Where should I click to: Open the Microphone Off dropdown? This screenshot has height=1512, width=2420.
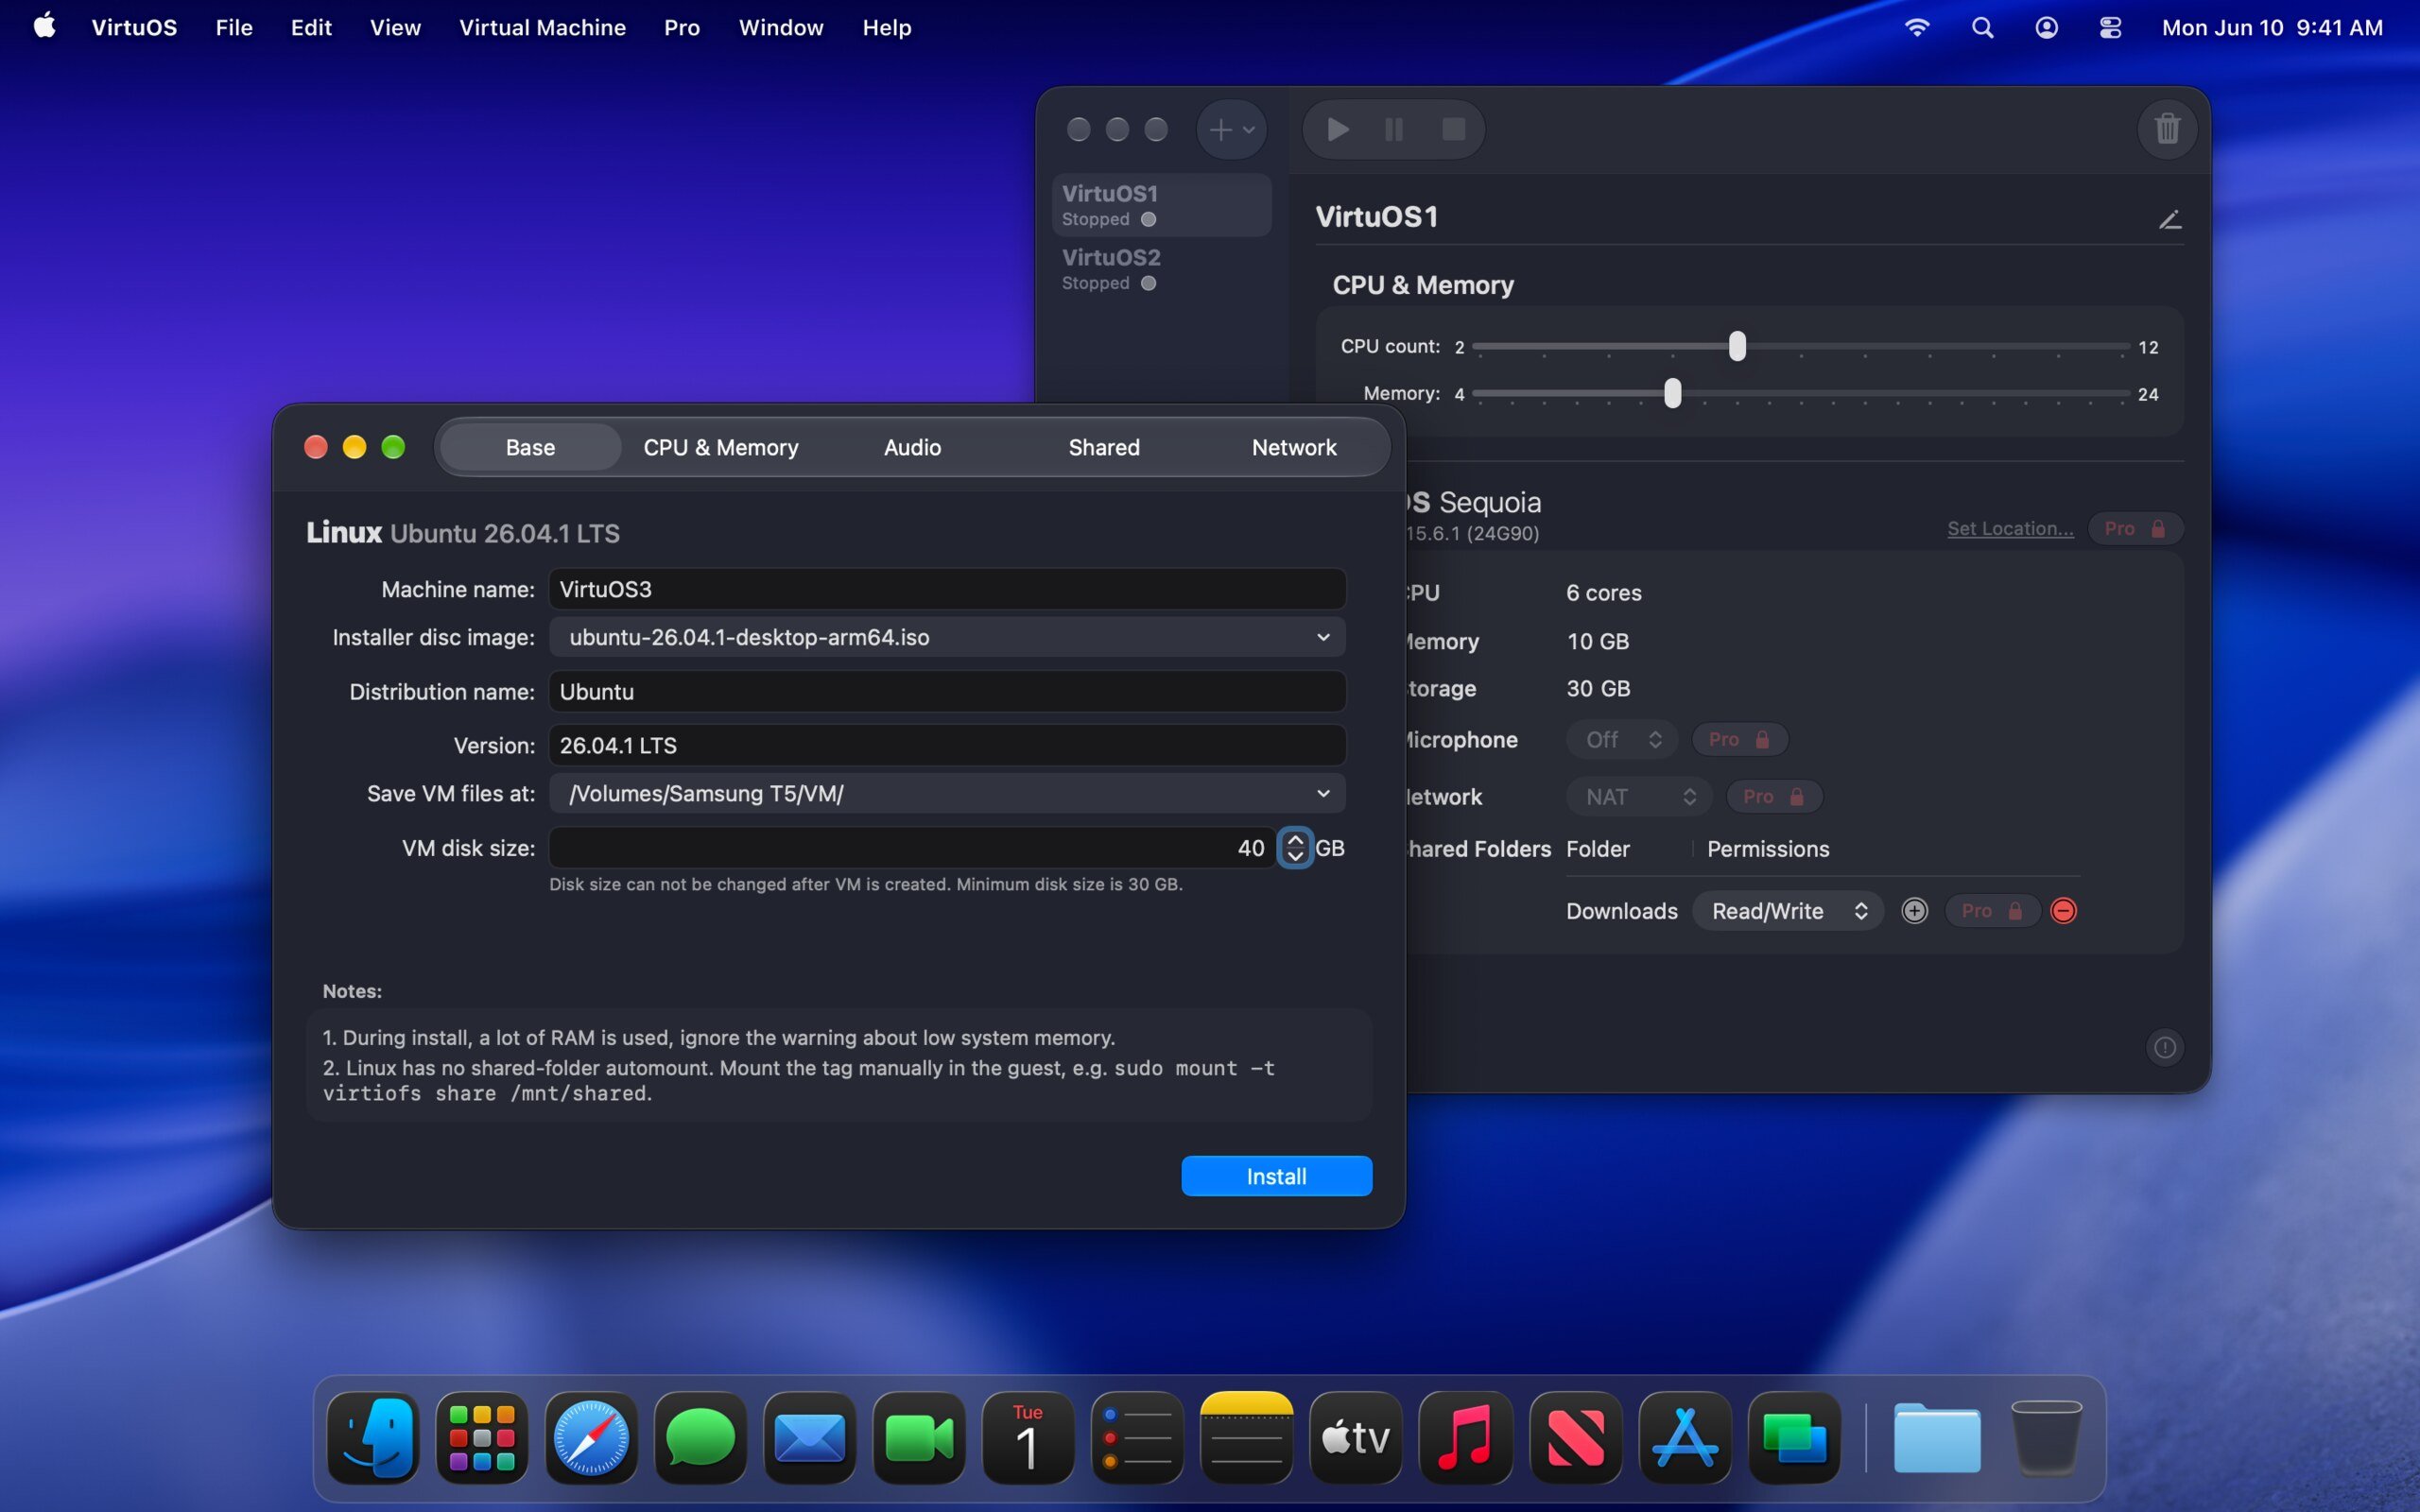pyautogui.click(x=1622, y=740)
